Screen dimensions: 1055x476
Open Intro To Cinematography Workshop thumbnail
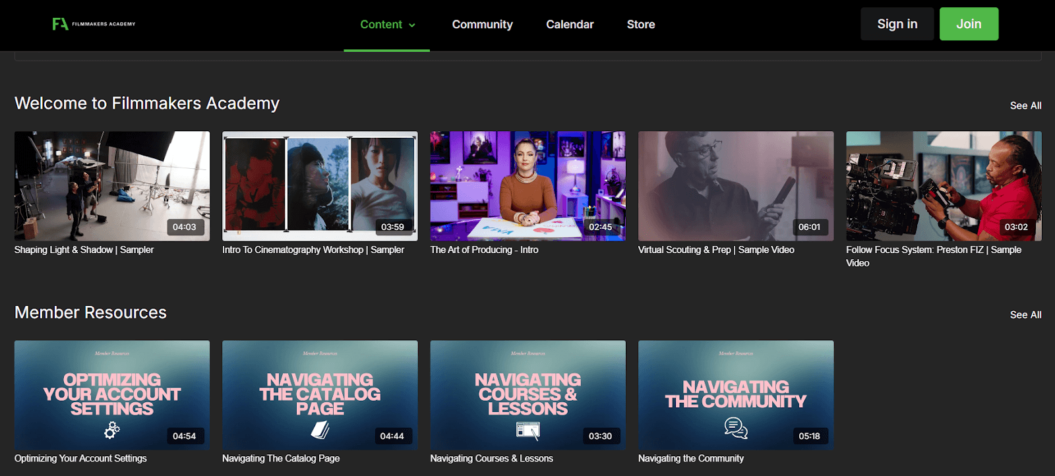(x=320, y=186)
